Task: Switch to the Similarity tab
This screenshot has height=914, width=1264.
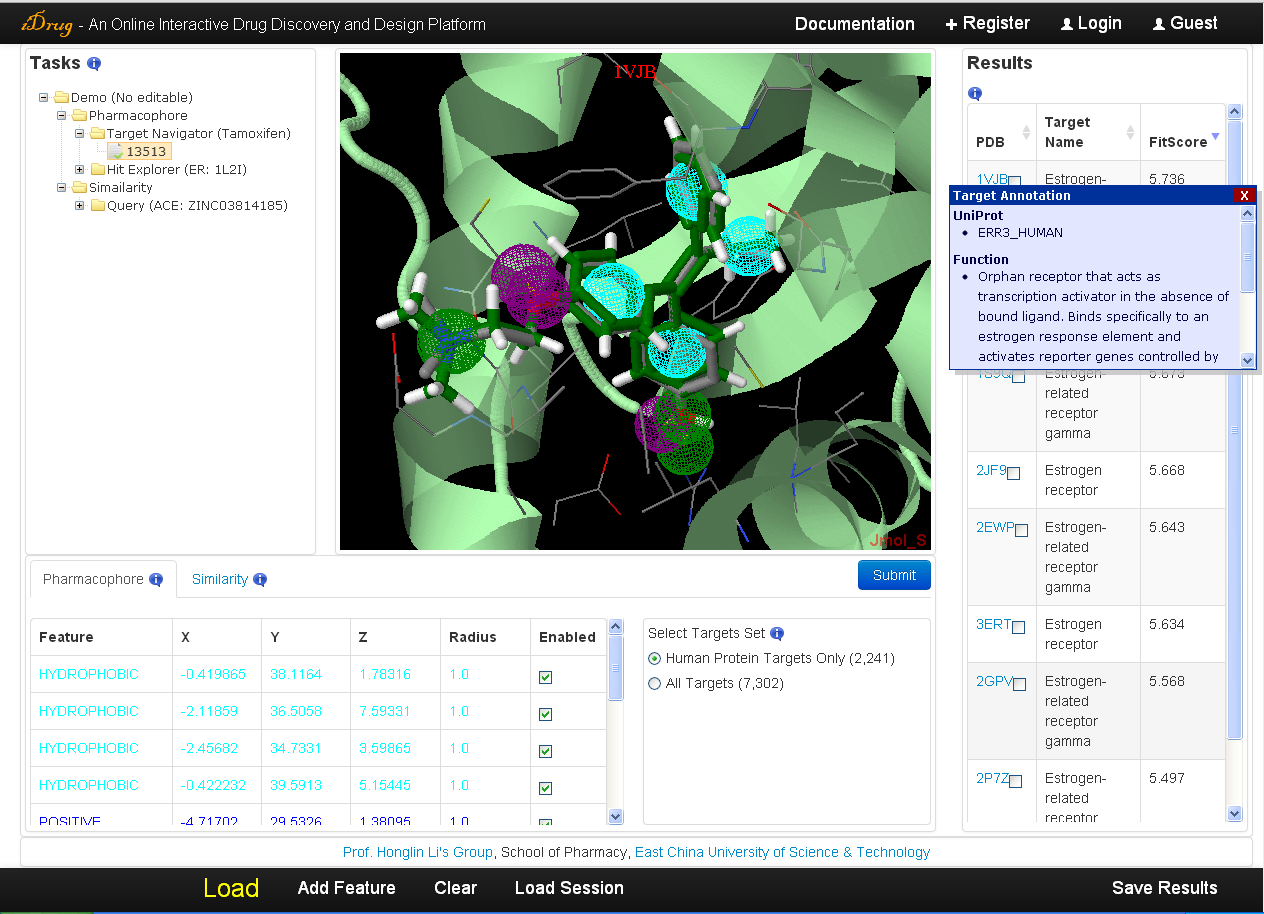Action: click(219, 579)
